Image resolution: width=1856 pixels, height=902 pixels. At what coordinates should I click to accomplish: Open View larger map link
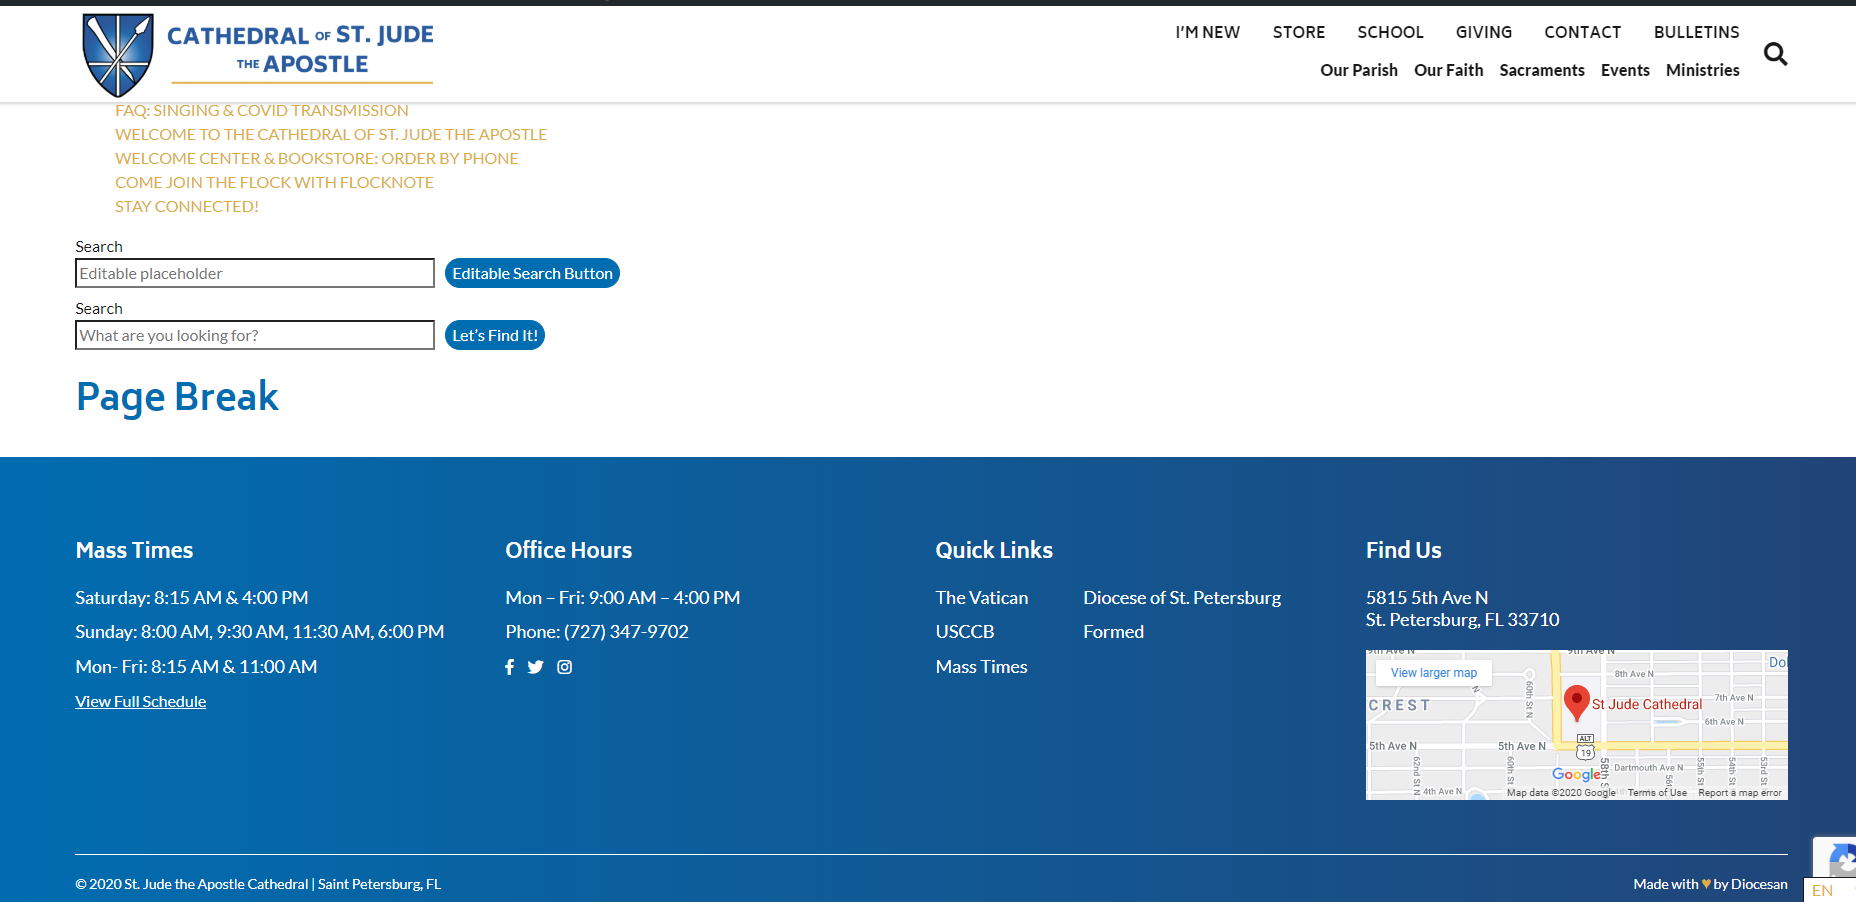click(x=1433, y=673)
